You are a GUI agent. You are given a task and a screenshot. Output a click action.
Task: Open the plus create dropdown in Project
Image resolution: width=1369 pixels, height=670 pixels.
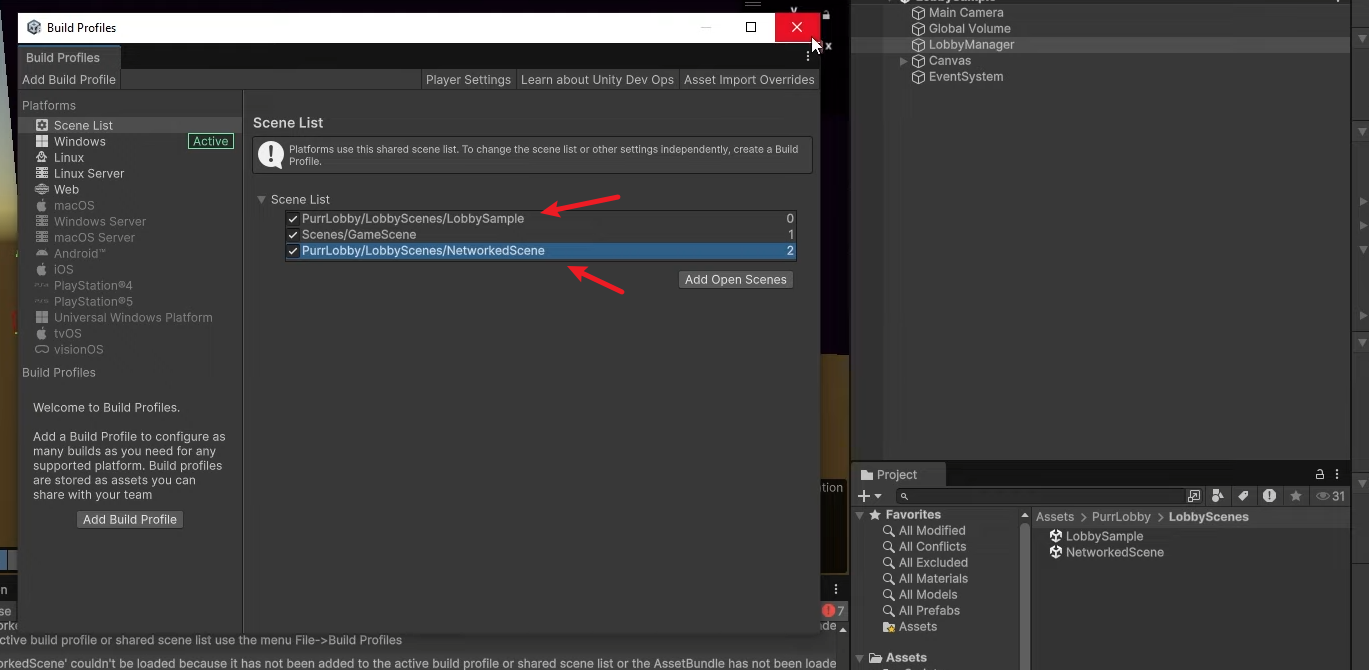click(x=870, y=496)
